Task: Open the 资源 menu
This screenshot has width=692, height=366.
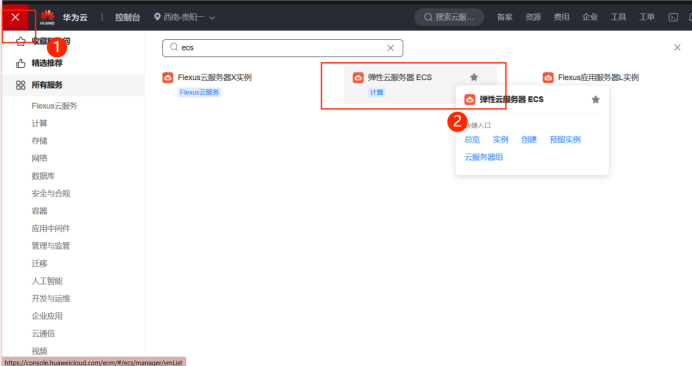Action: tap(533, 17)
